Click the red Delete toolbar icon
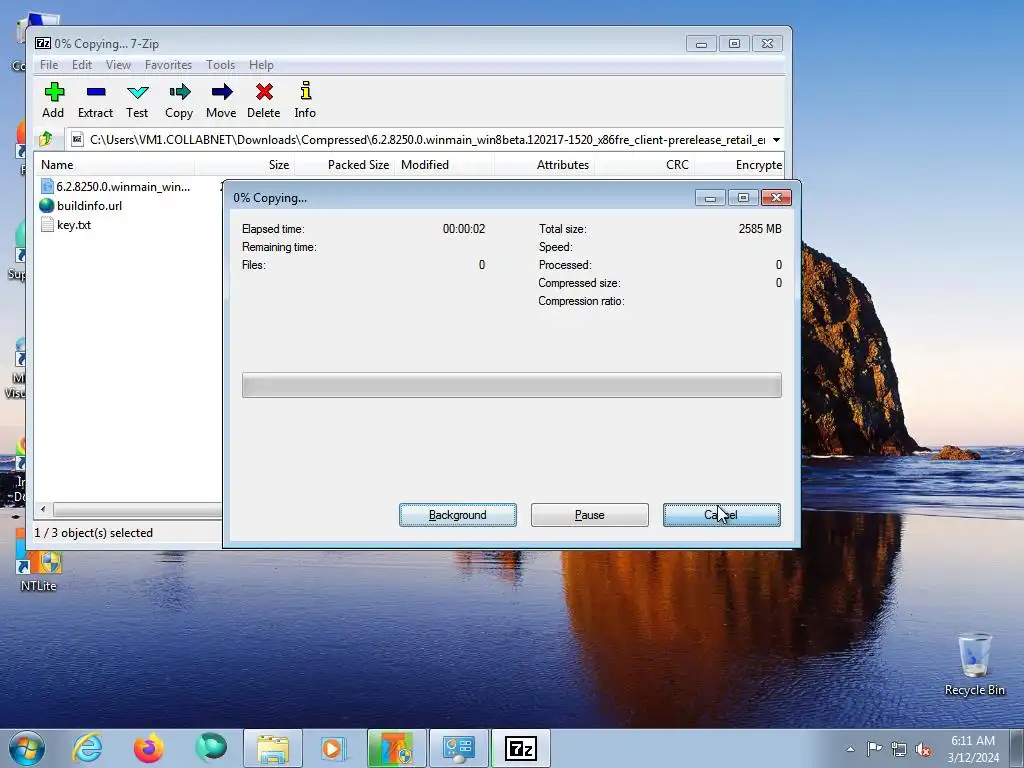The width and height of the screenshot is (1024, 768). [264, 100]
